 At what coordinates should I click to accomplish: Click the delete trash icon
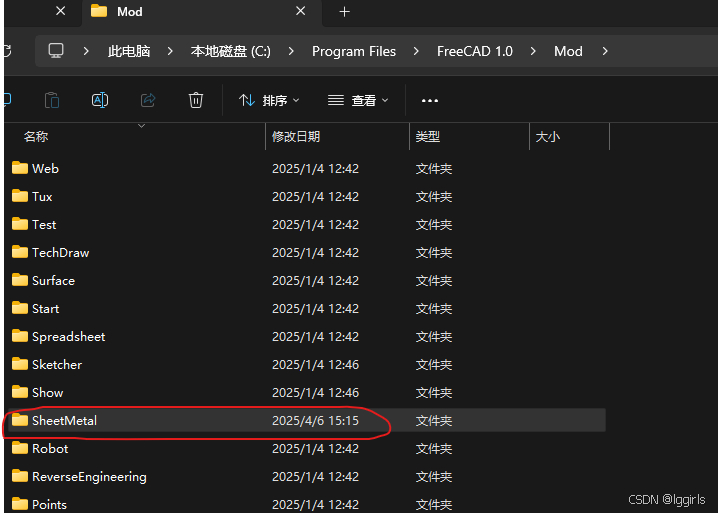pos(196,100)
